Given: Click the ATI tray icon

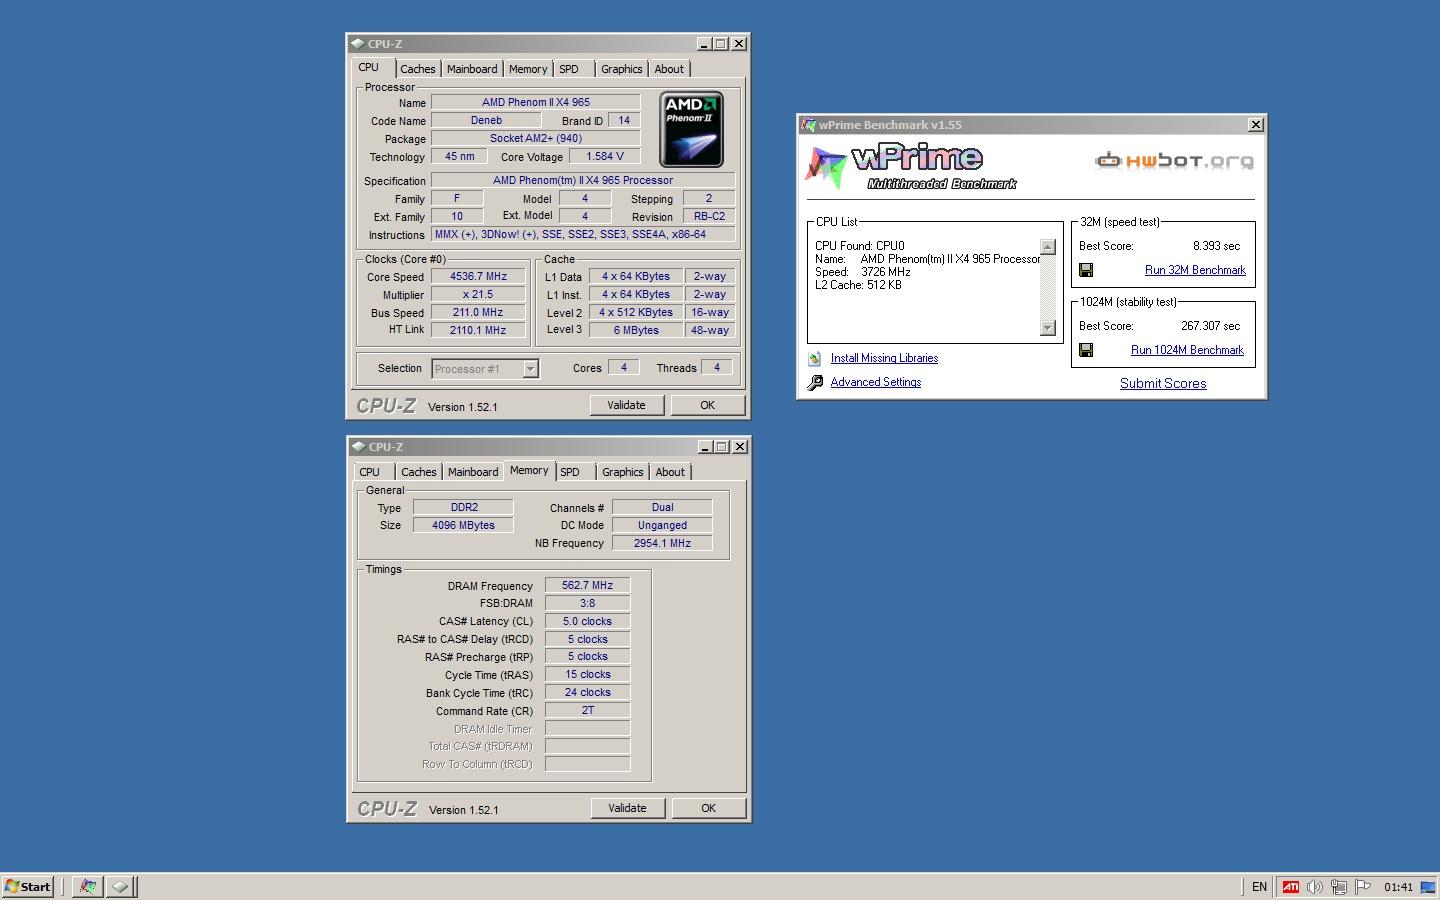Looking at the screenshot, I should point(1291,887).
